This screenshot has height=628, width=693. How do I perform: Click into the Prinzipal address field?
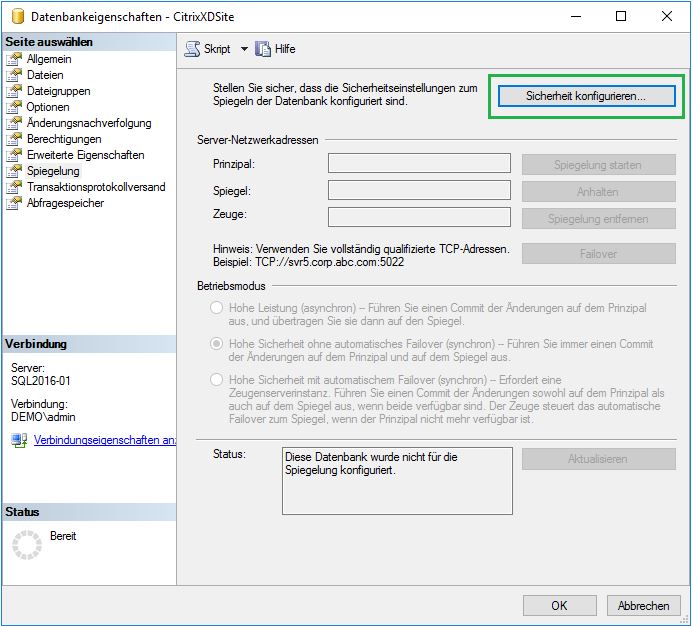click(419, 164)
